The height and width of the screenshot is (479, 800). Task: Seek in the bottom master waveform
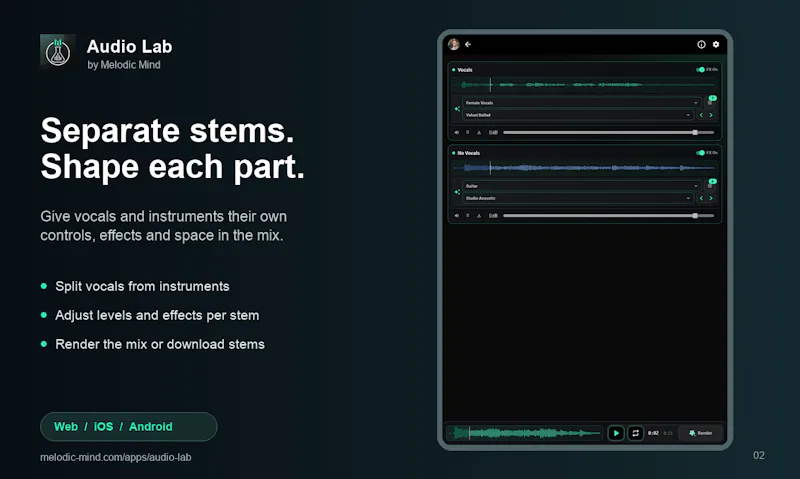pos(526,433)
